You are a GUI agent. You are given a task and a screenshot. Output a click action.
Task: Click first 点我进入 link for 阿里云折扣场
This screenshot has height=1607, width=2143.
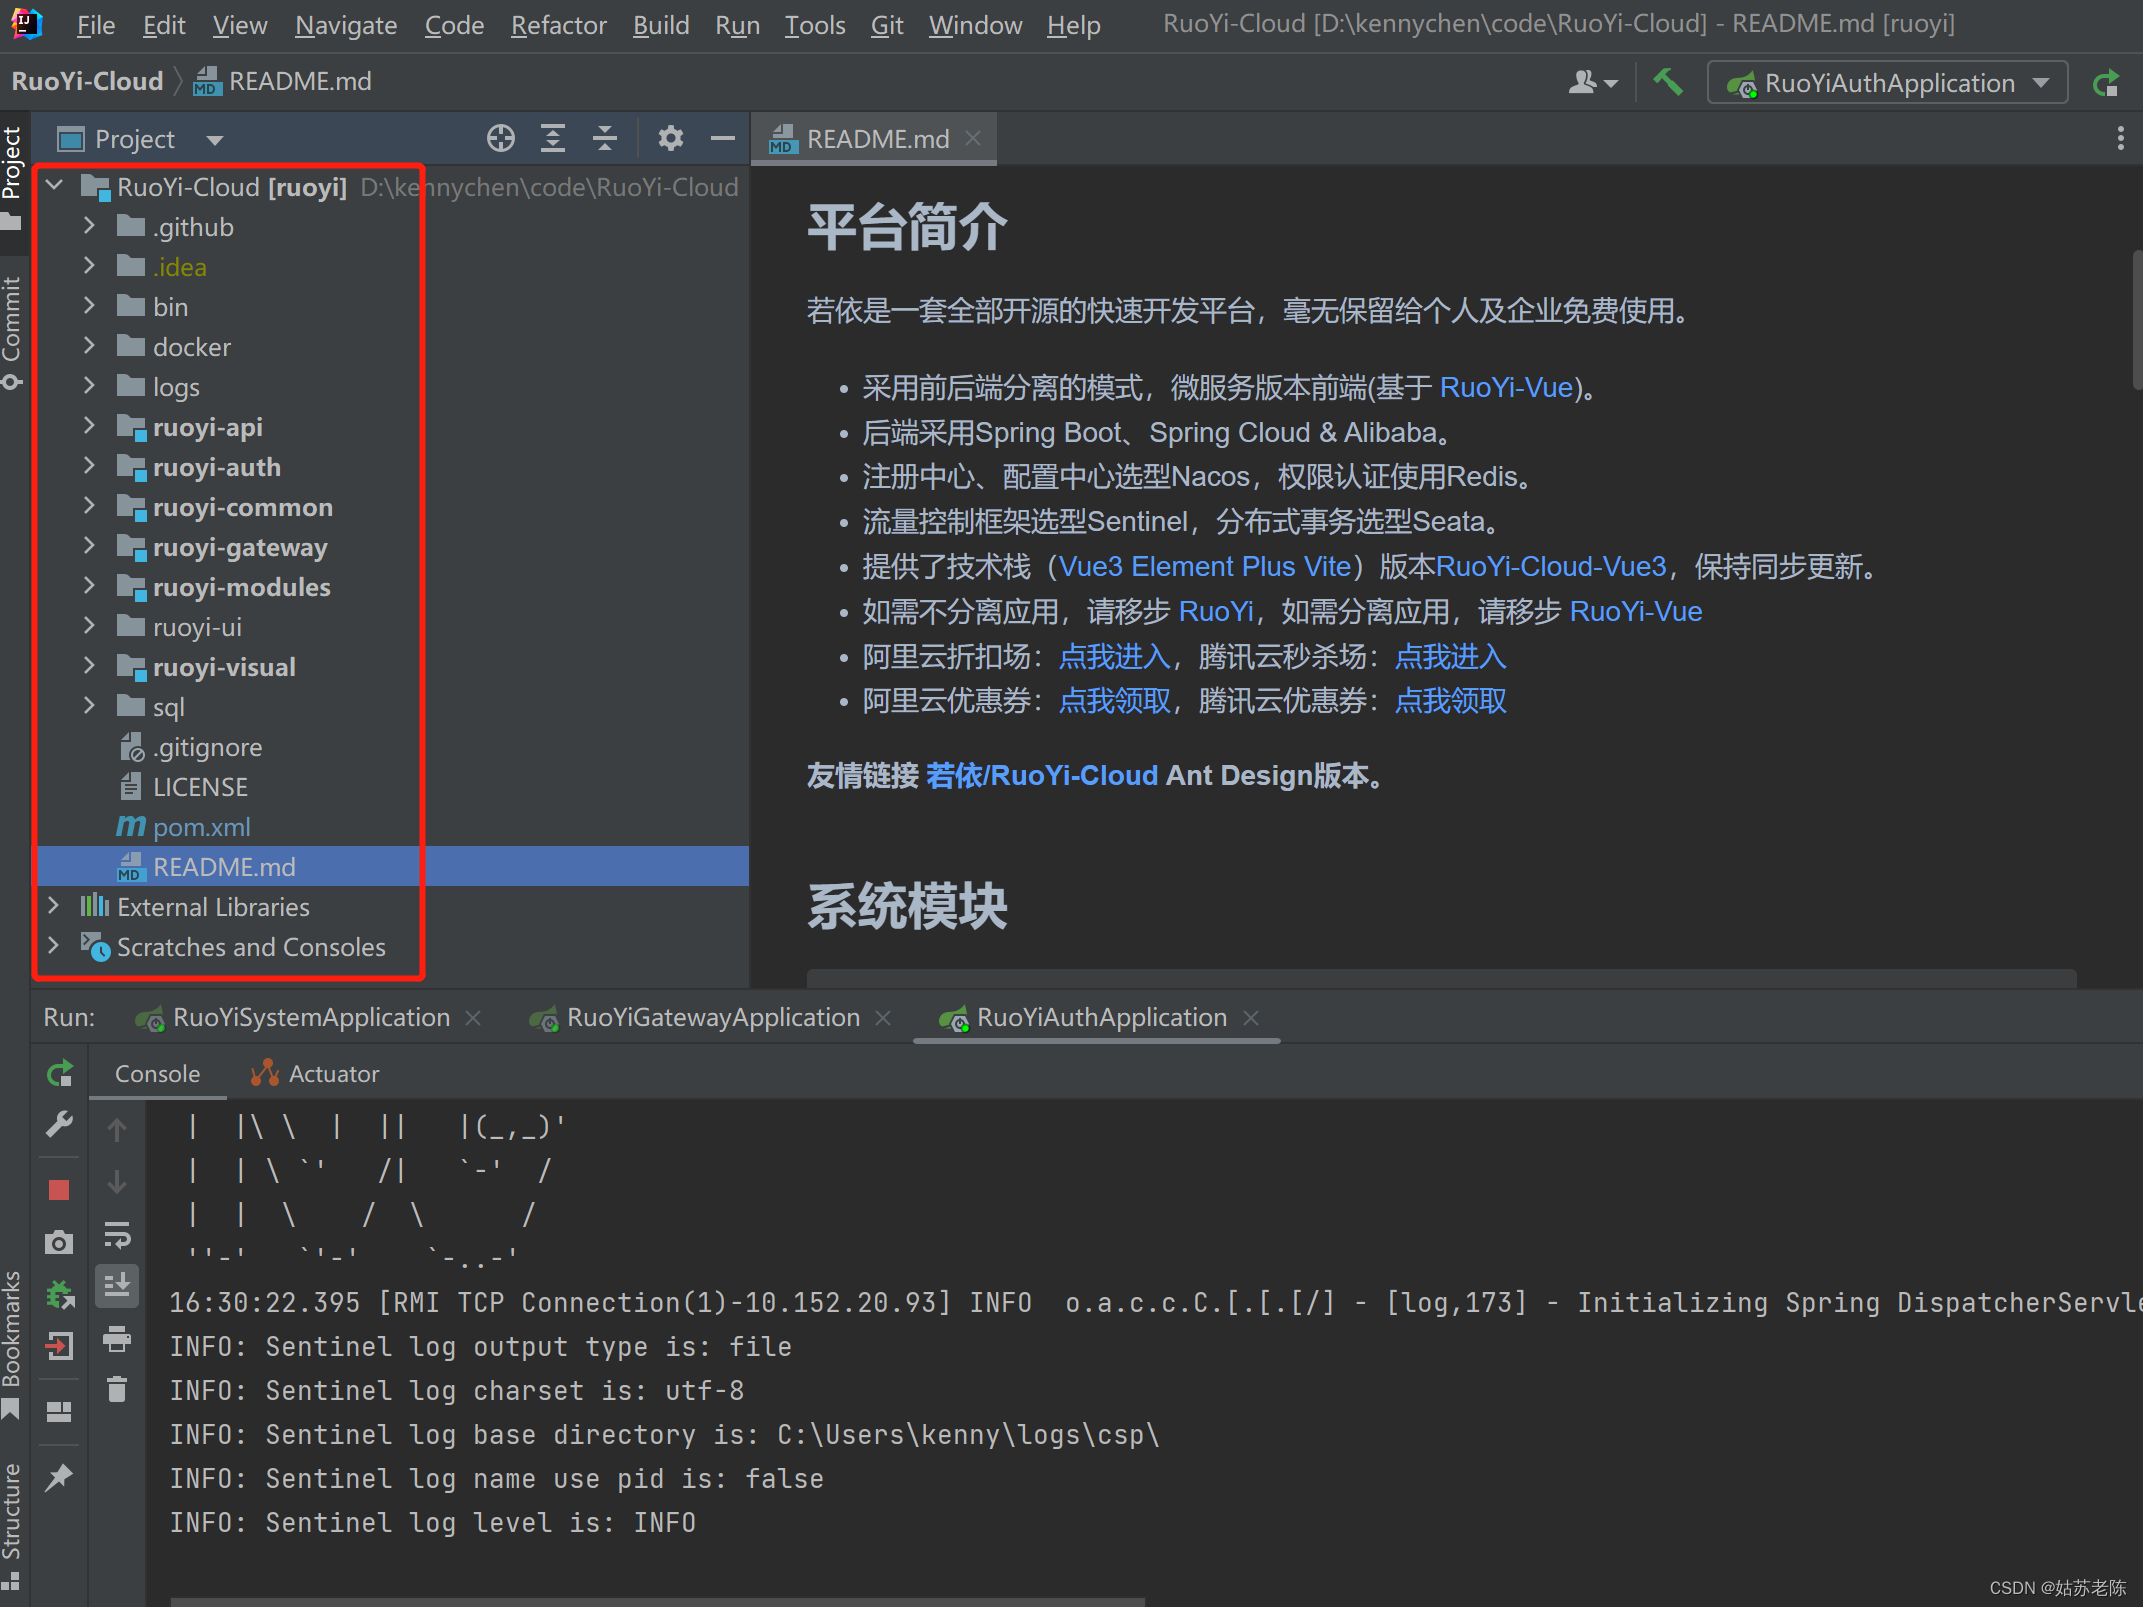click(x=1114, y=657)
